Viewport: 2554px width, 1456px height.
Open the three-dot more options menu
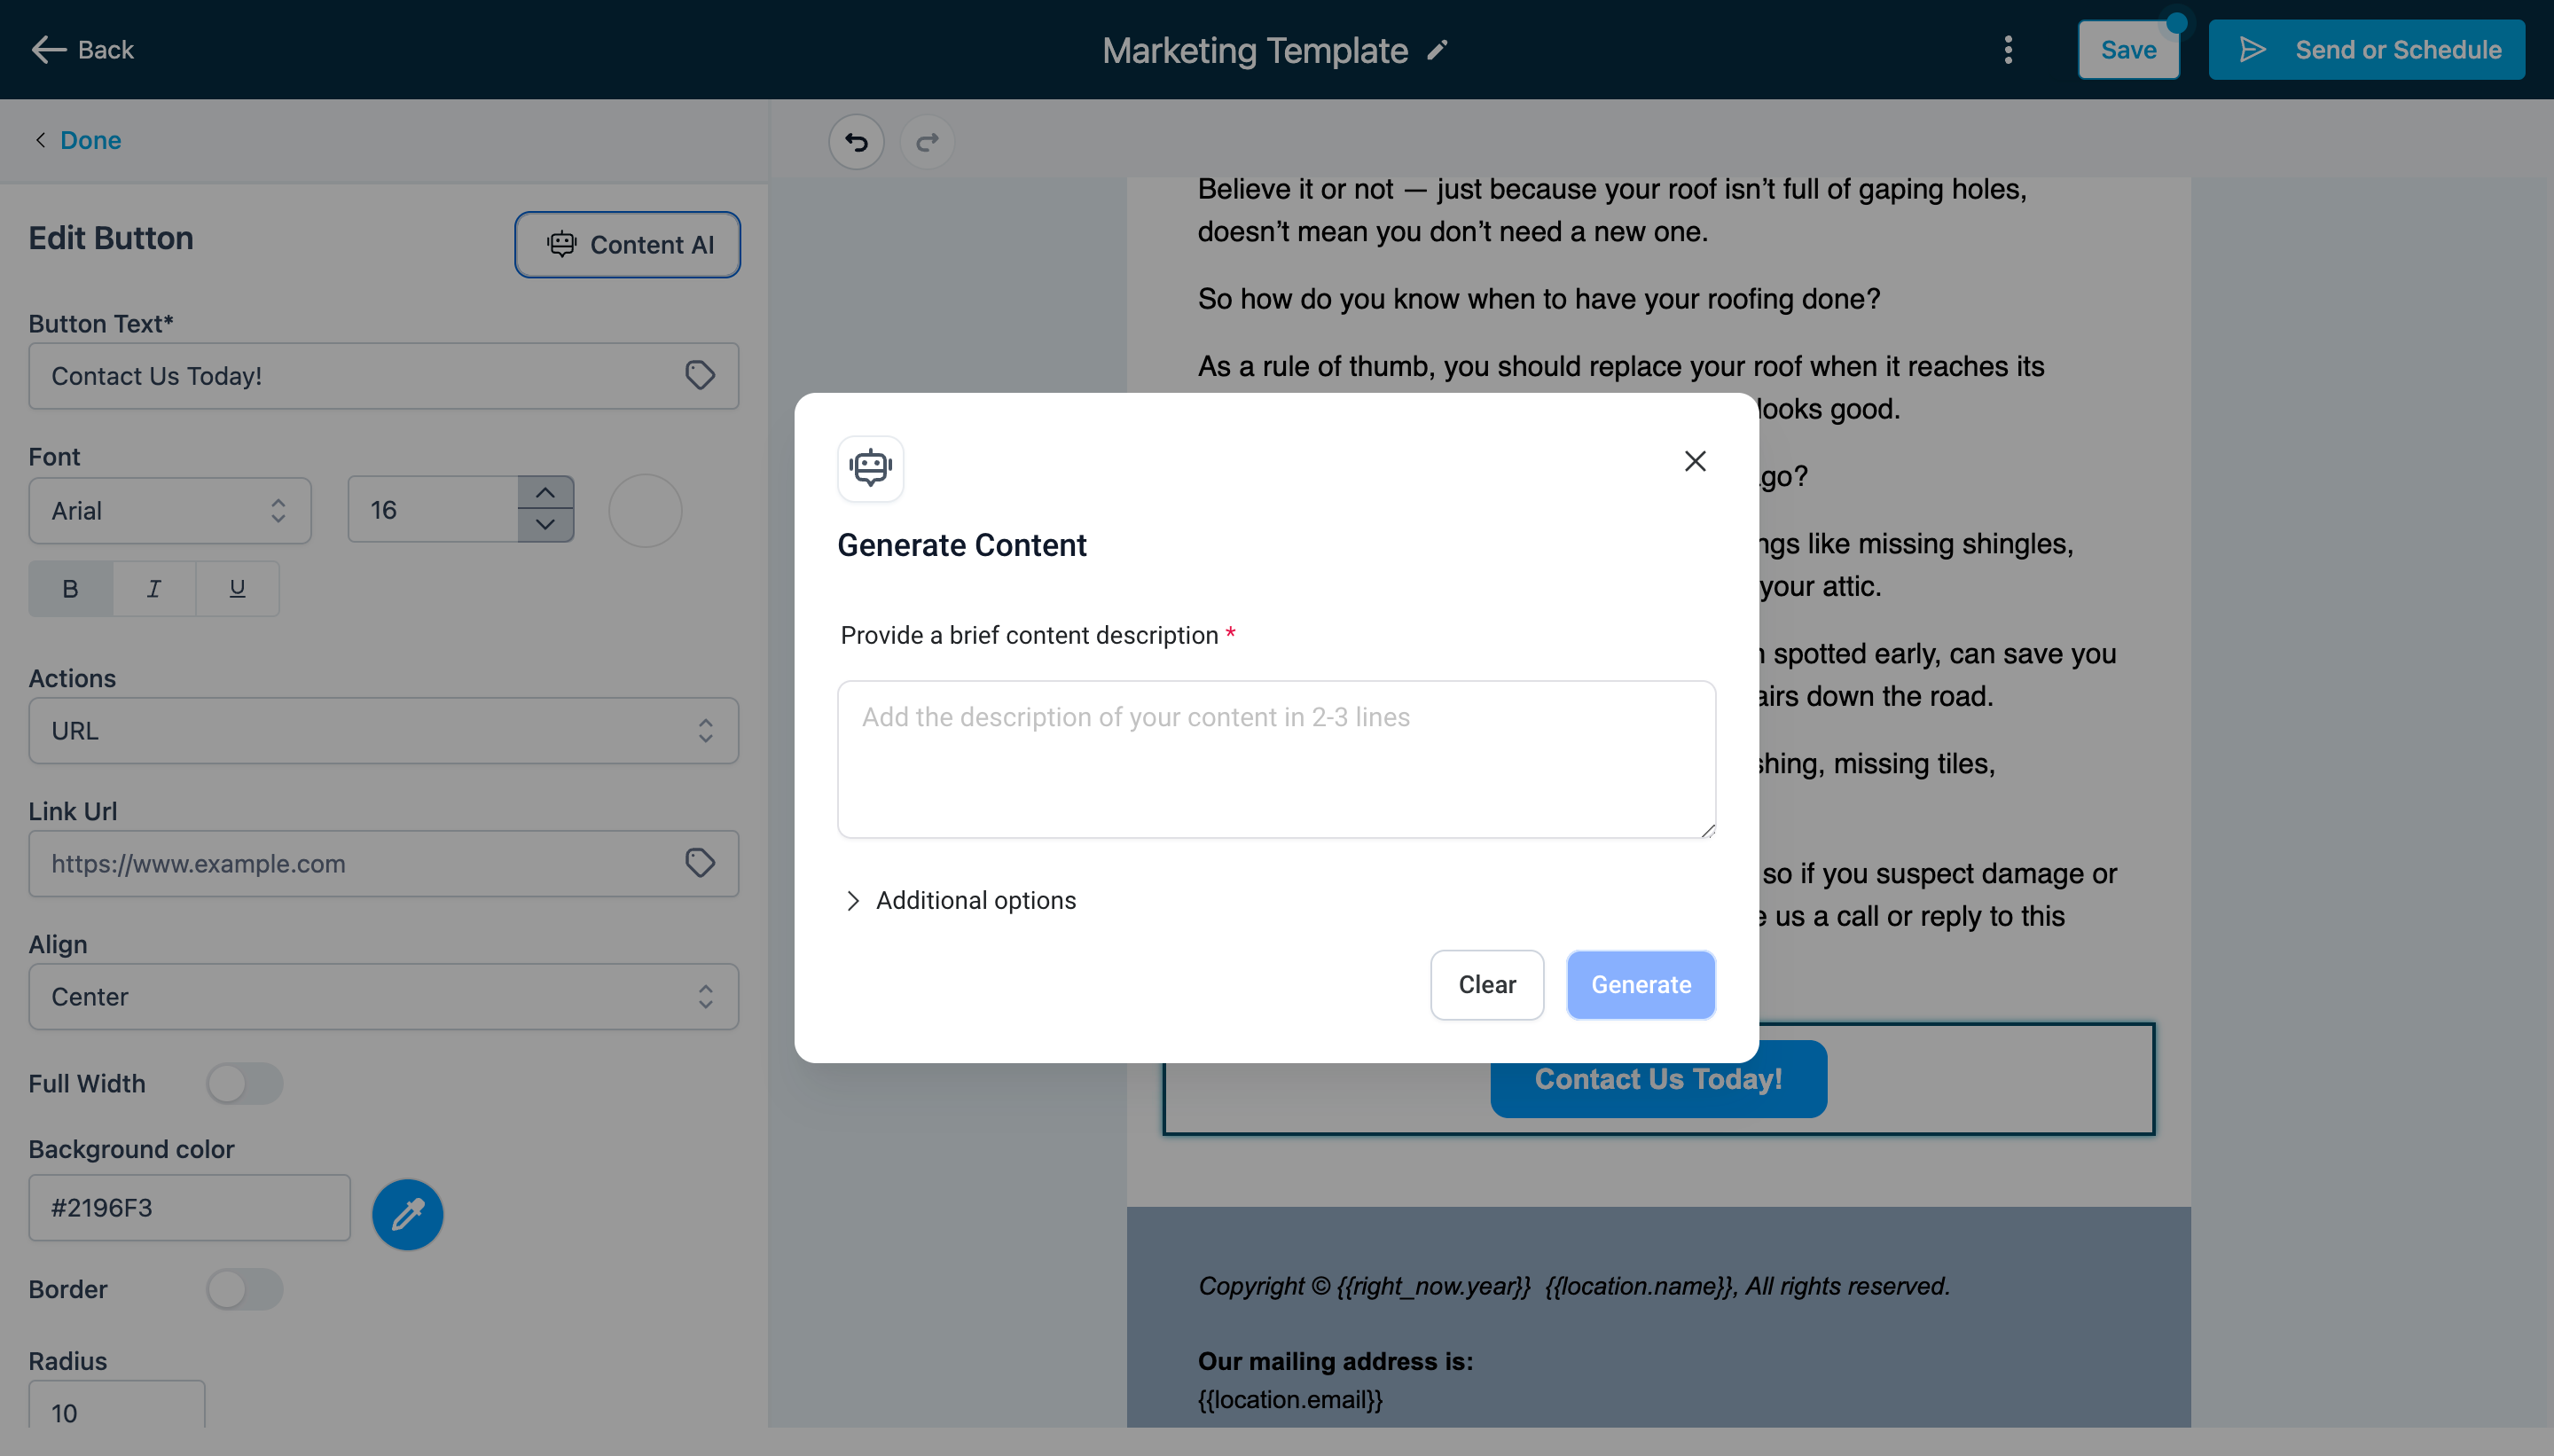[2008, 50]
